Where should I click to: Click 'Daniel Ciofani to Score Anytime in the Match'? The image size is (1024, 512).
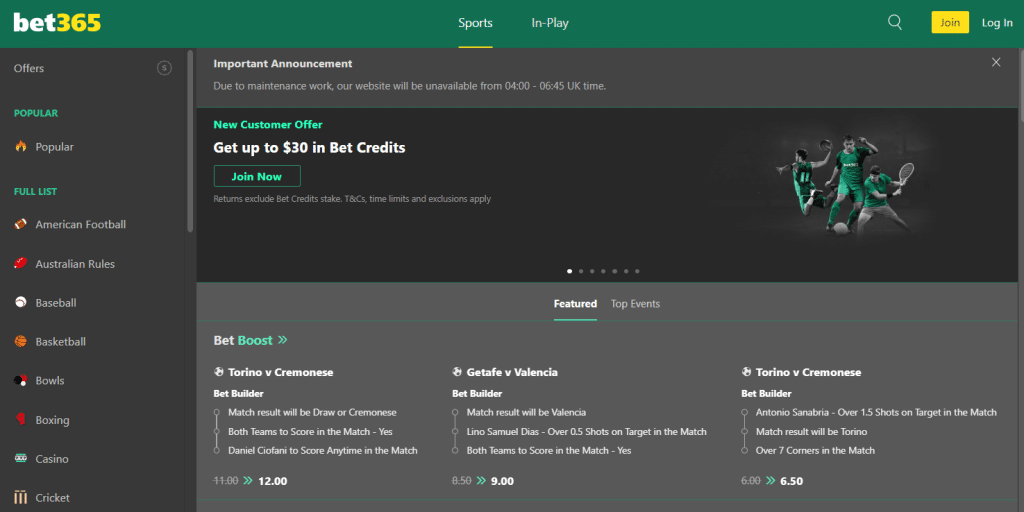pos(323,451)
